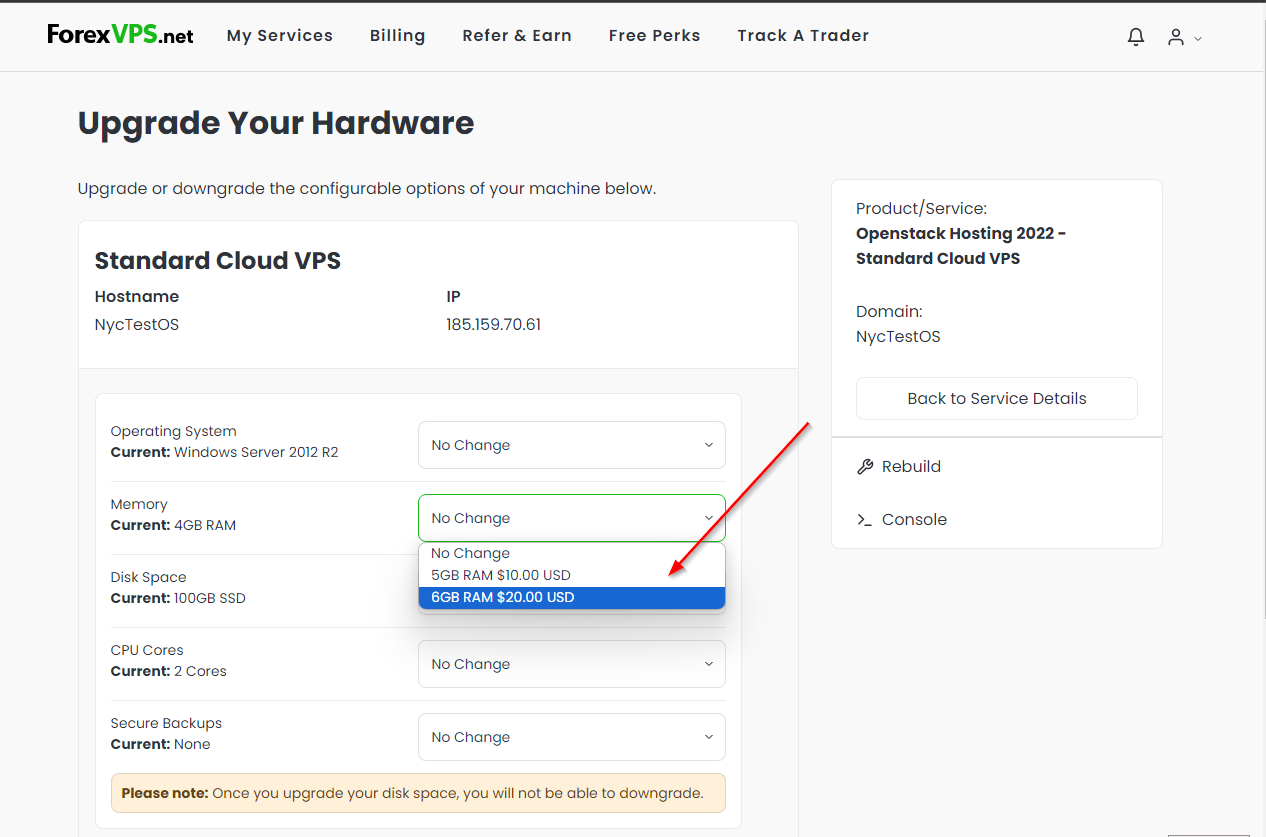Click the Rebuild link
This screenshot has height=837, width=1266.
click(x=911, y=466)
